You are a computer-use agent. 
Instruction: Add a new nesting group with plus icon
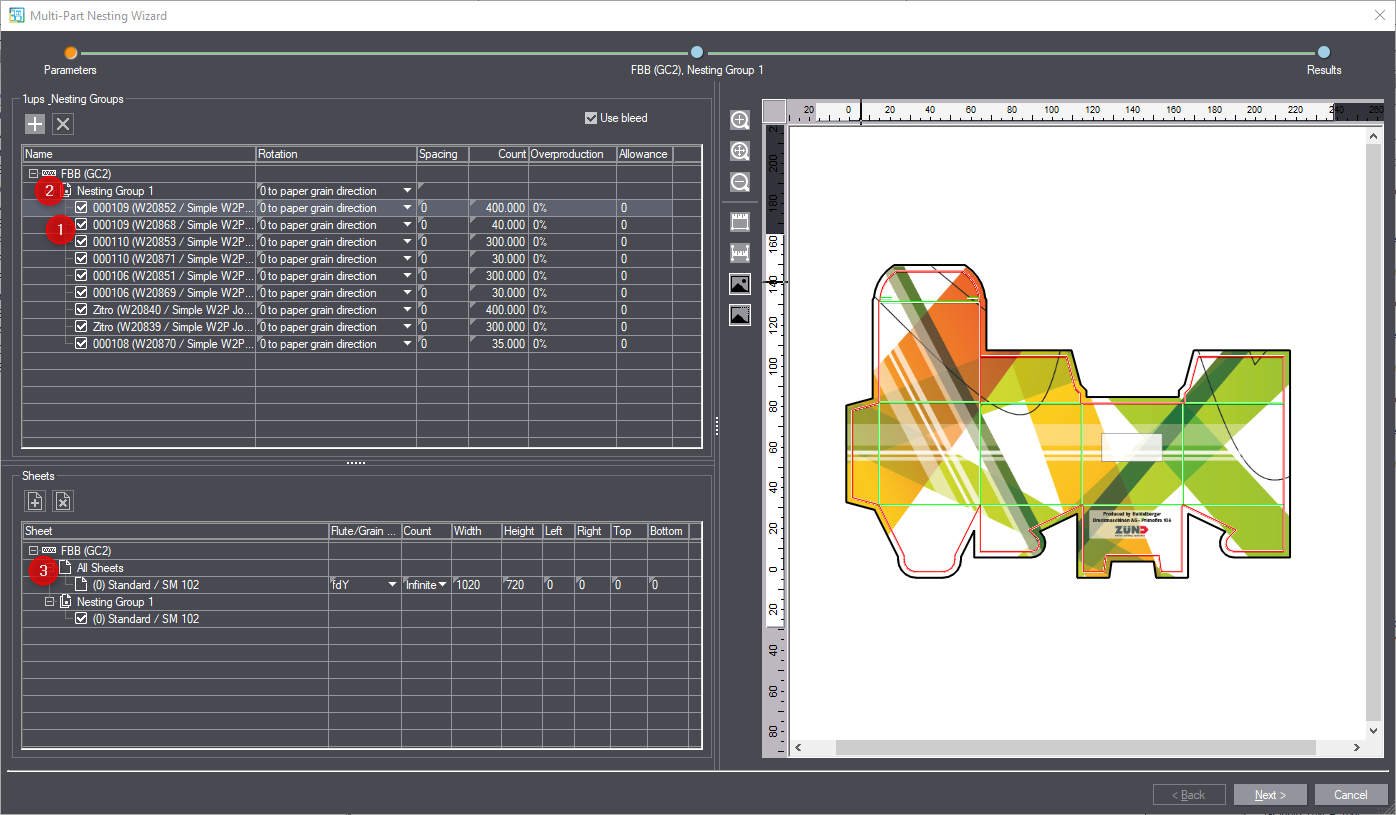click(x=35, y=124)
